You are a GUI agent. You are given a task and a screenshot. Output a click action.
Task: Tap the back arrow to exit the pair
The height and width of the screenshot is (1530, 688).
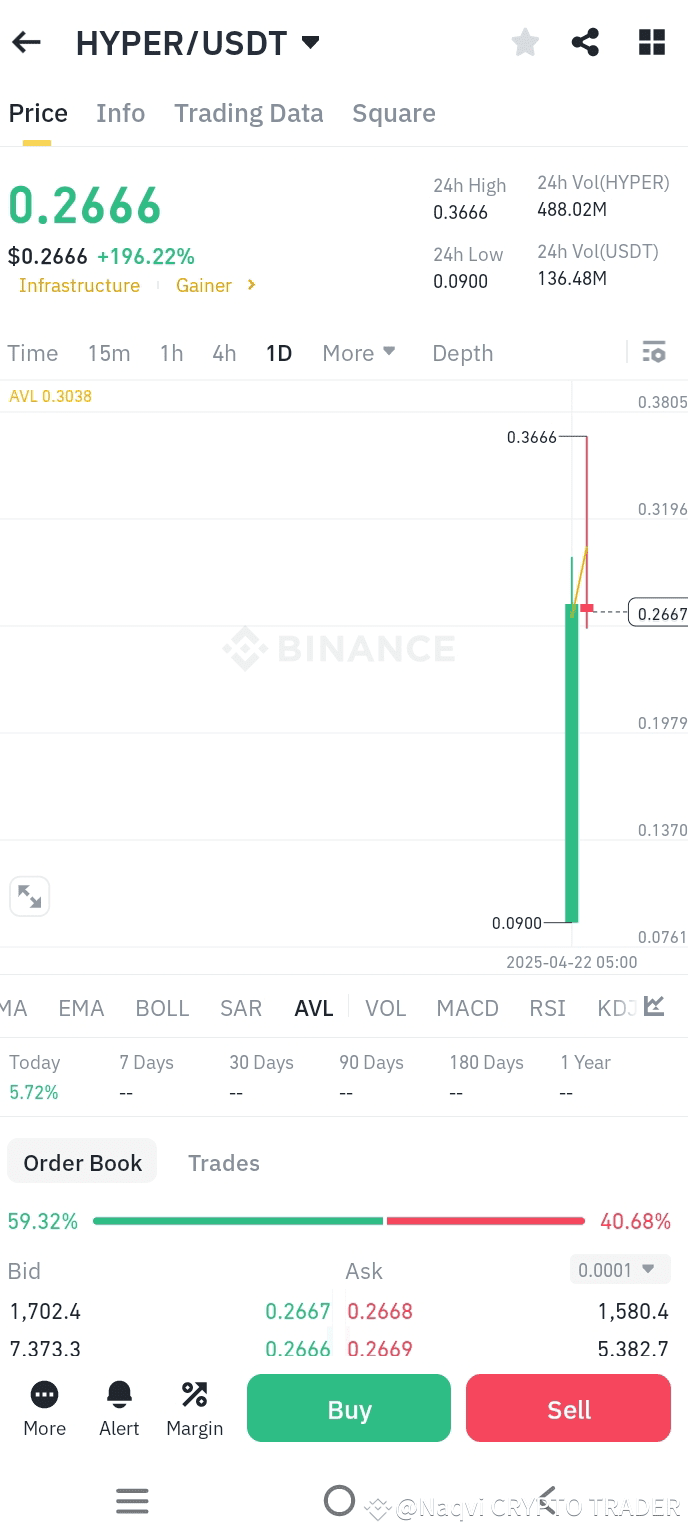25,42
